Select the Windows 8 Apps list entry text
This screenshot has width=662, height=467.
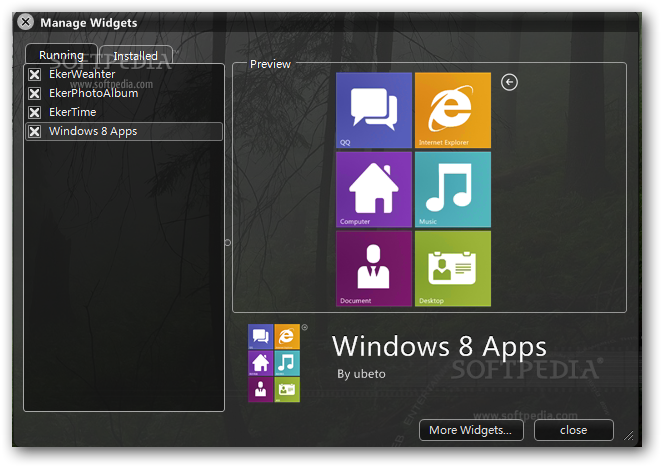93,131
